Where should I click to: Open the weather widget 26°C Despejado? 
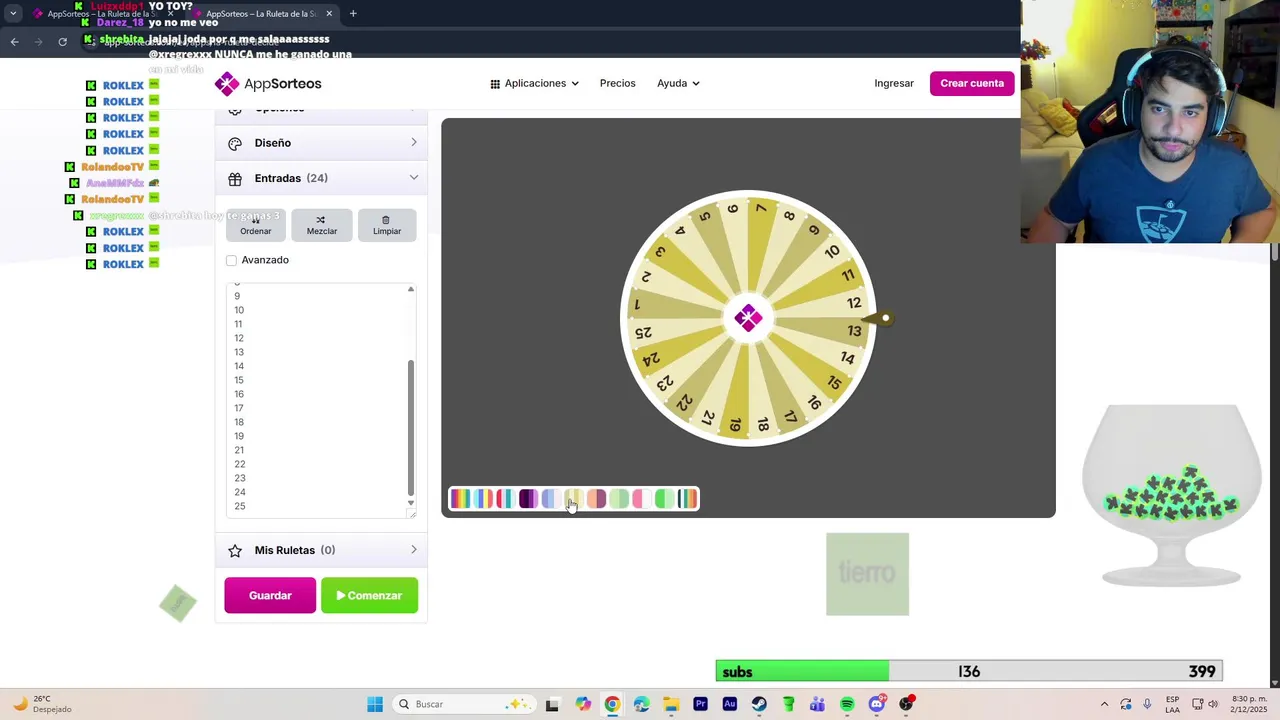click(42, 704)
